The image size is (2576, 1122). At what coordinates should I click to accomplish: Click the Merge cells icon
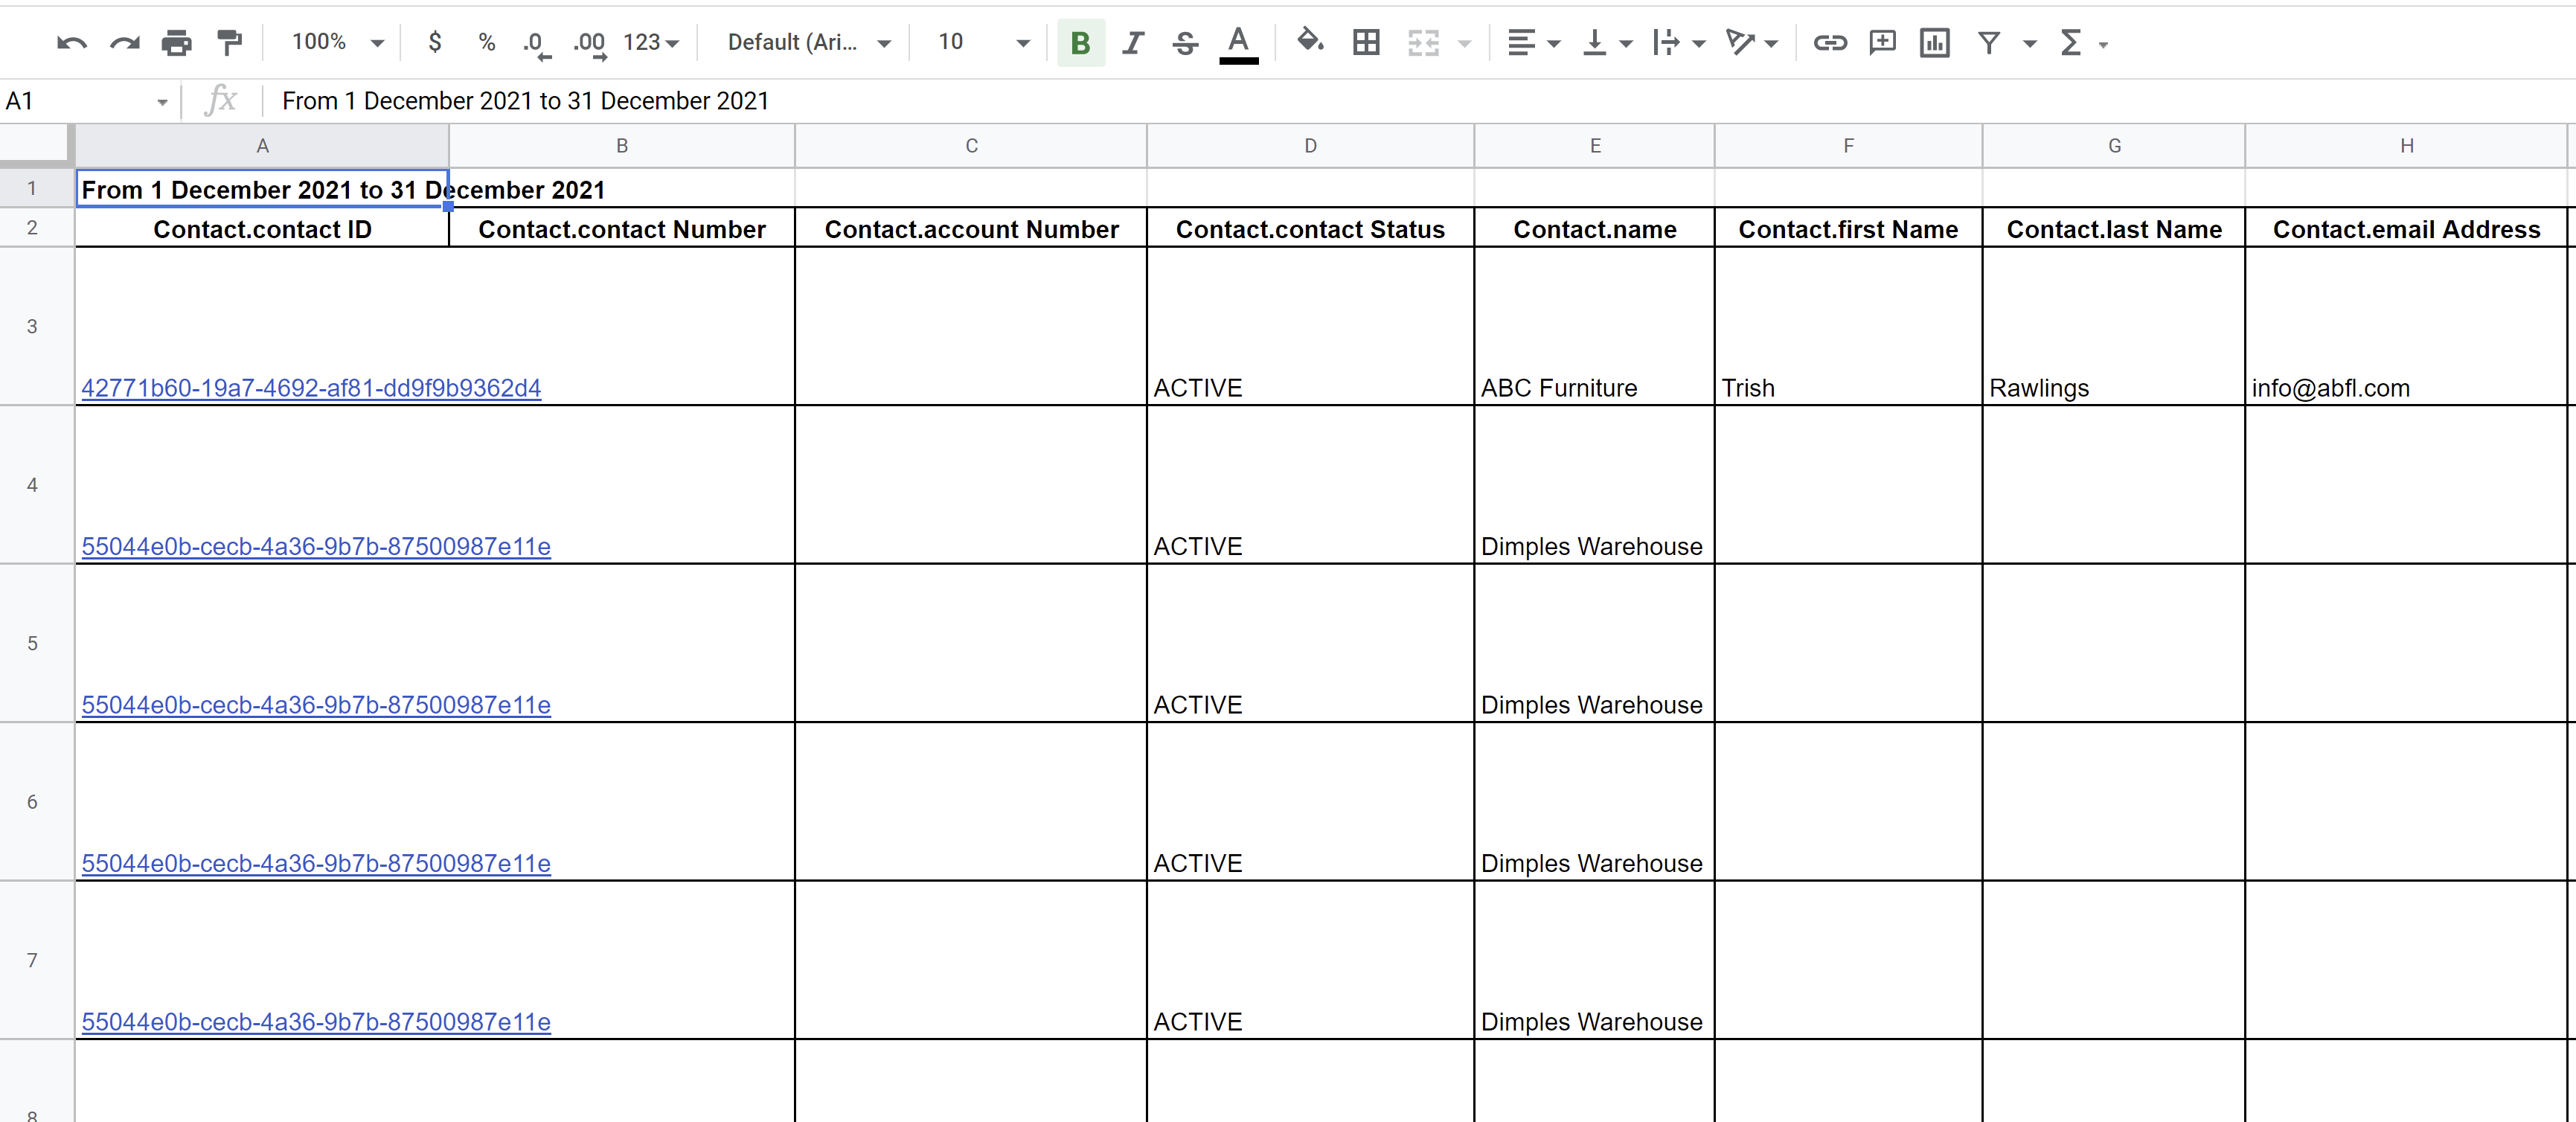coord(1423,43)
